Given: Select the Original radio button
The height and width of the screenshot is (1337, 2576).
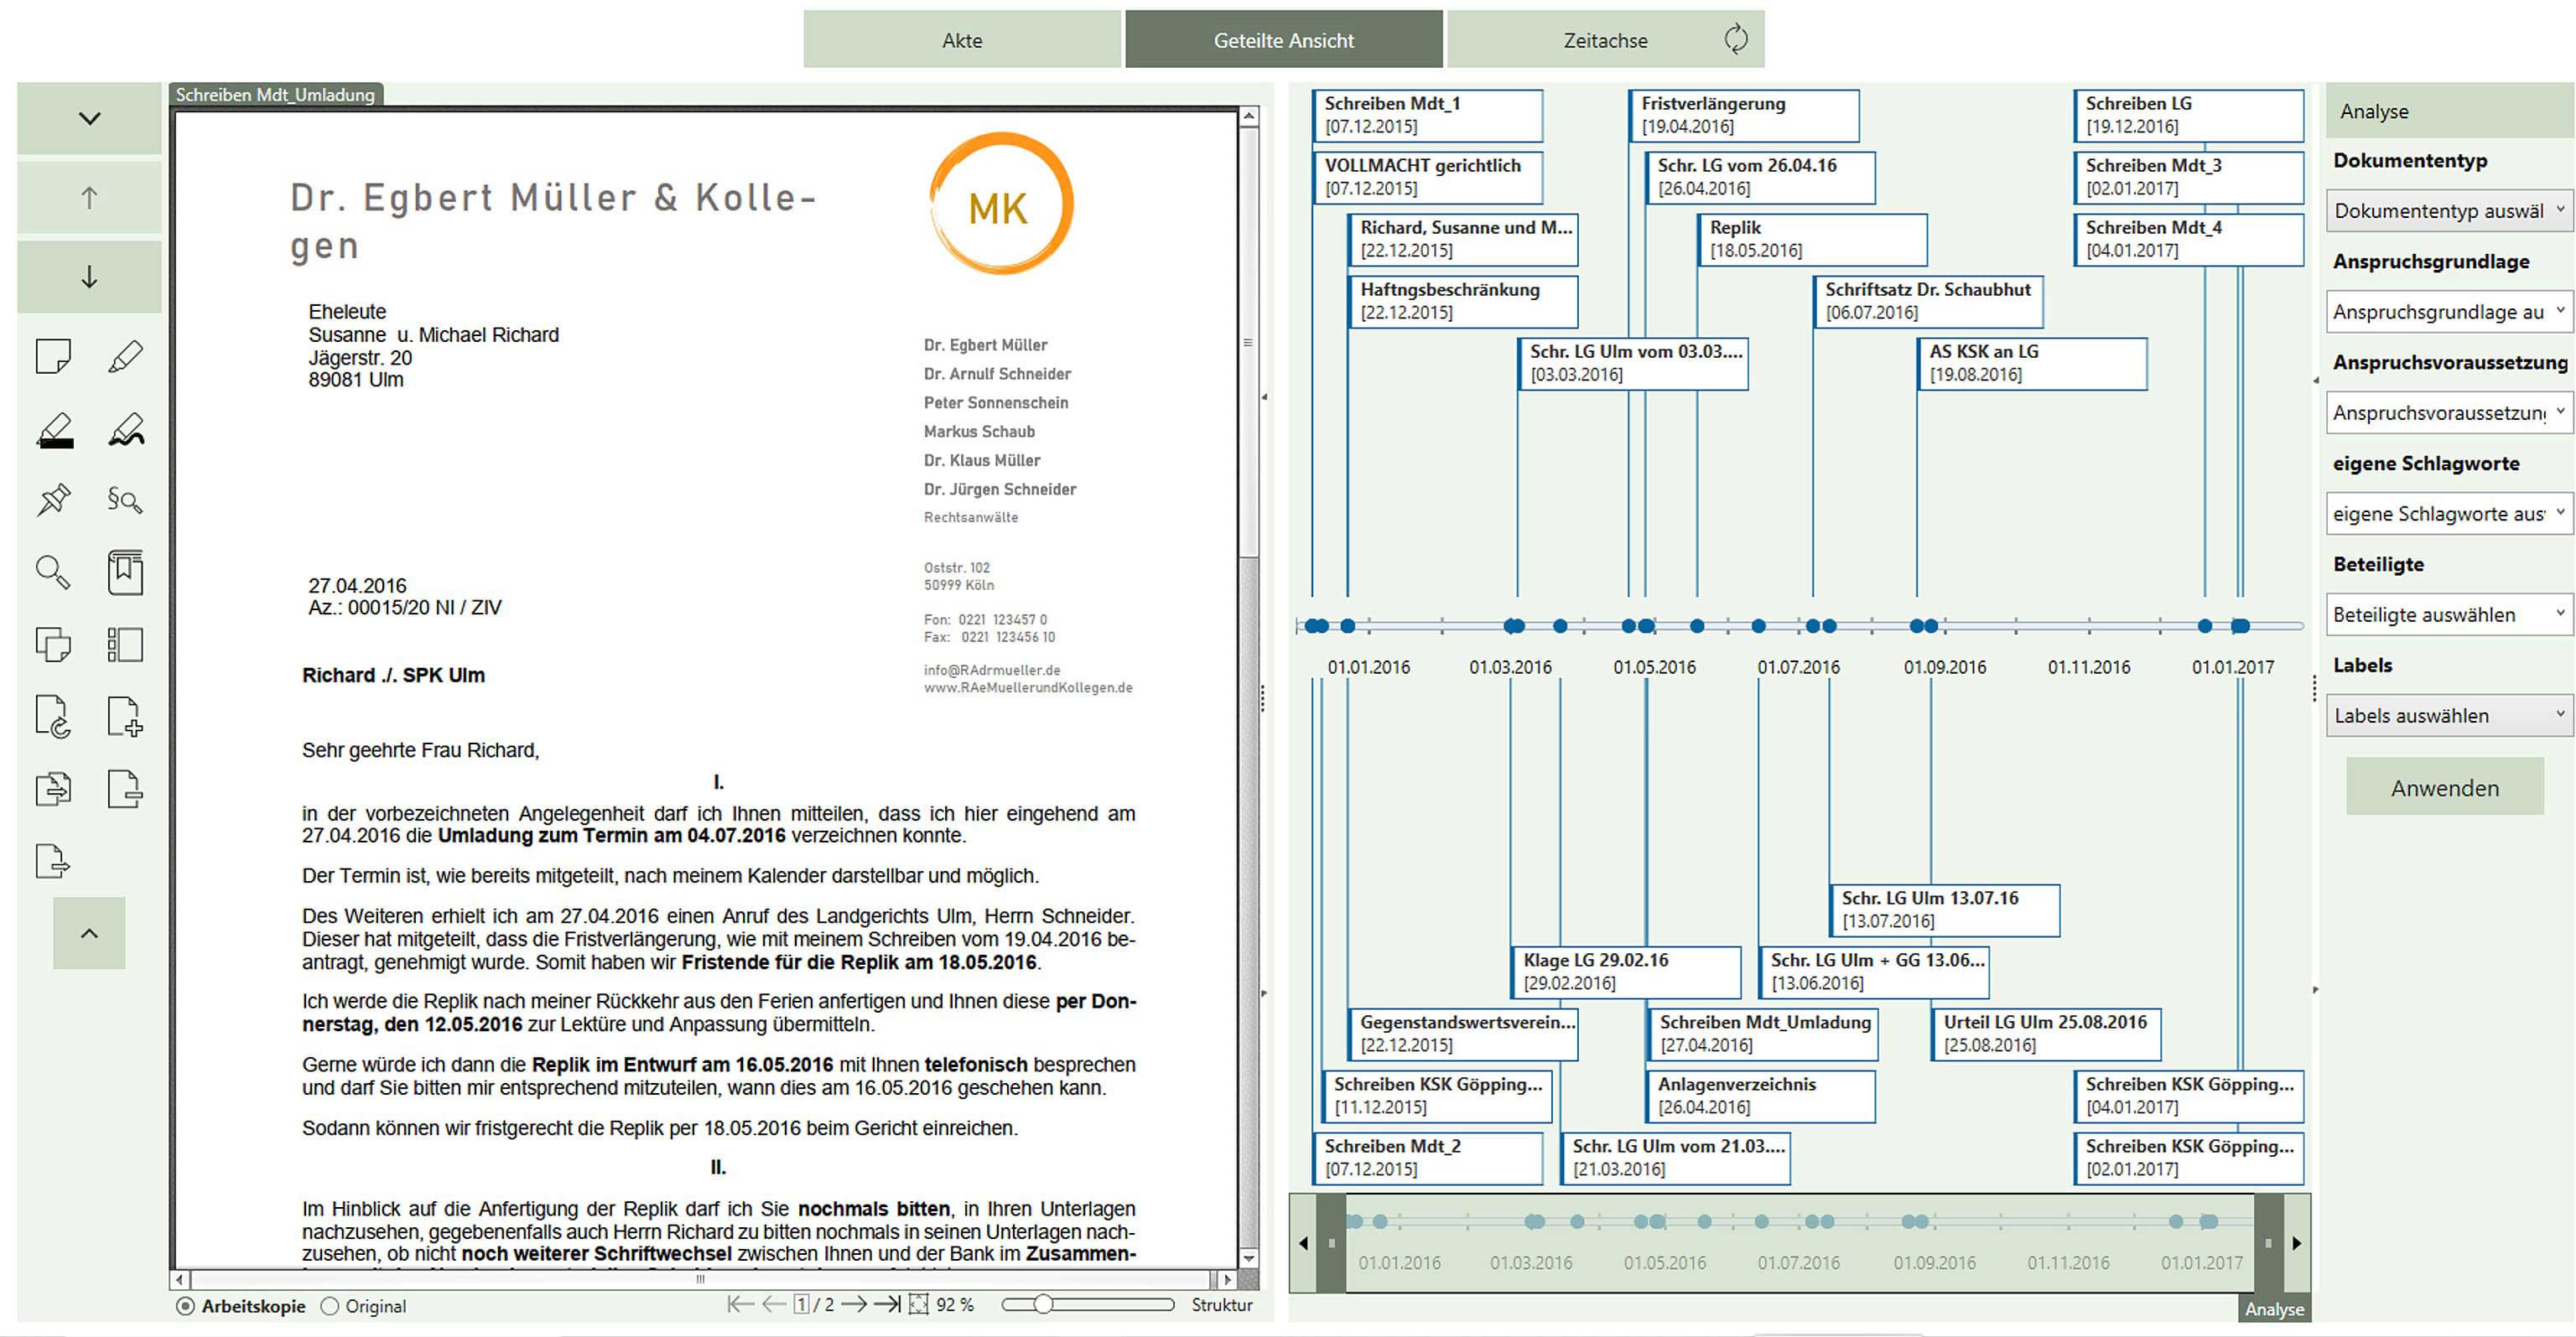Looking at the screenshot, I should tap(330, 1306).
